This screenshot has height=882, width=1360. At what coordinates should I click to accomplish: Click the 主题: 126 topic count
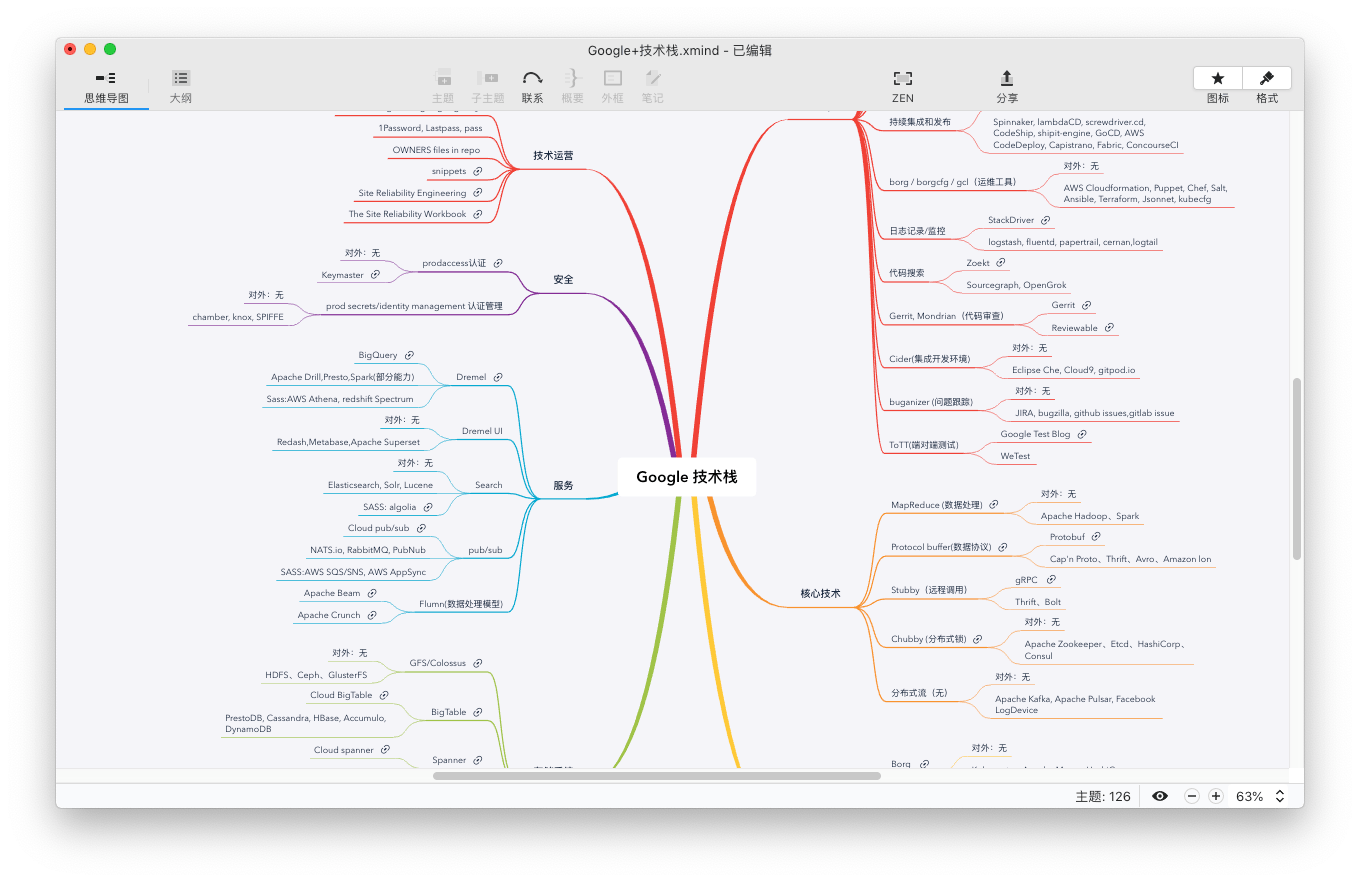tap(1103, 797)
